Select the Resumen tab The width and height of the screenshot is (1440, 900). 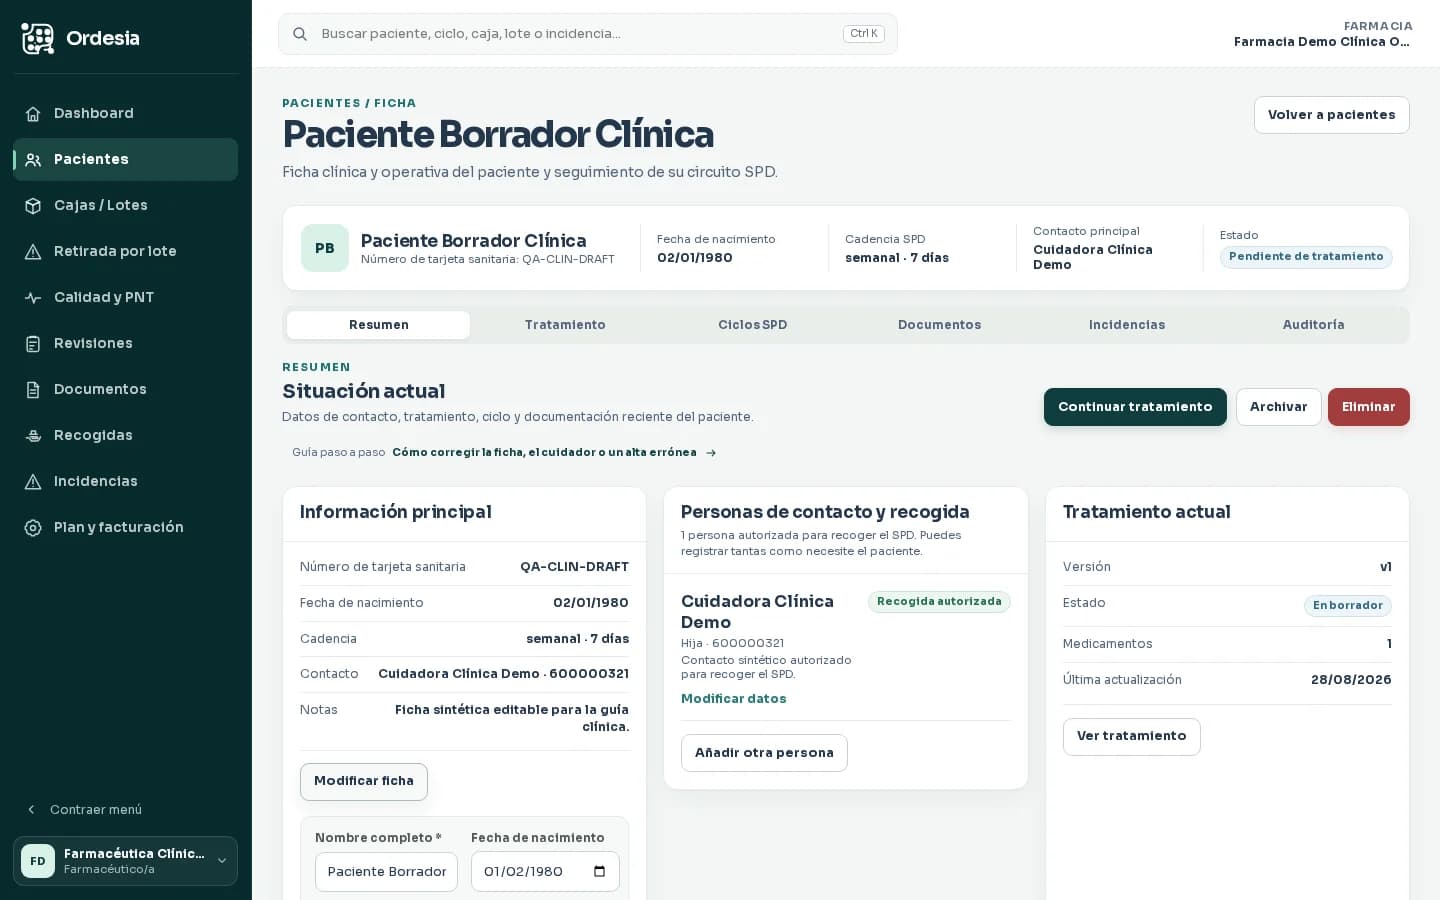(379, 325)
